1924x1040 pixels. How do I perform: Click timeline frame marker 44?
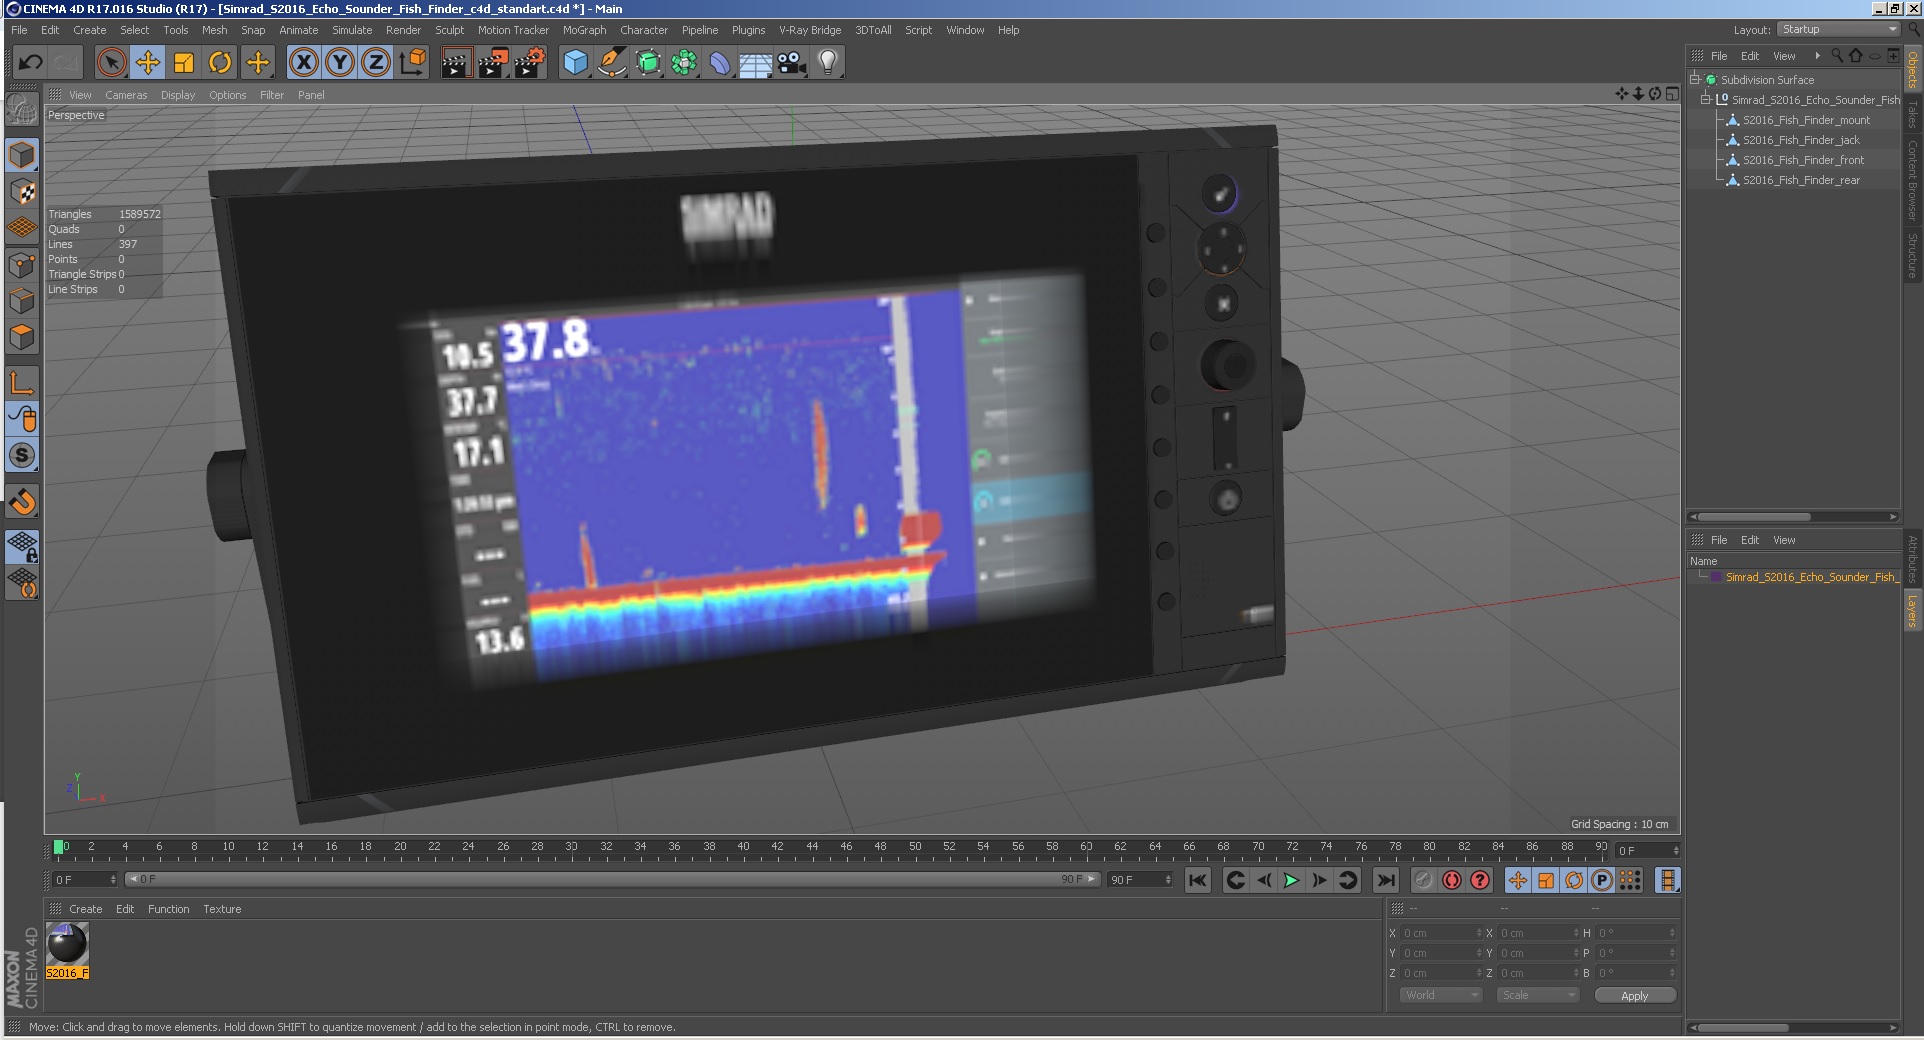[812, 847]
